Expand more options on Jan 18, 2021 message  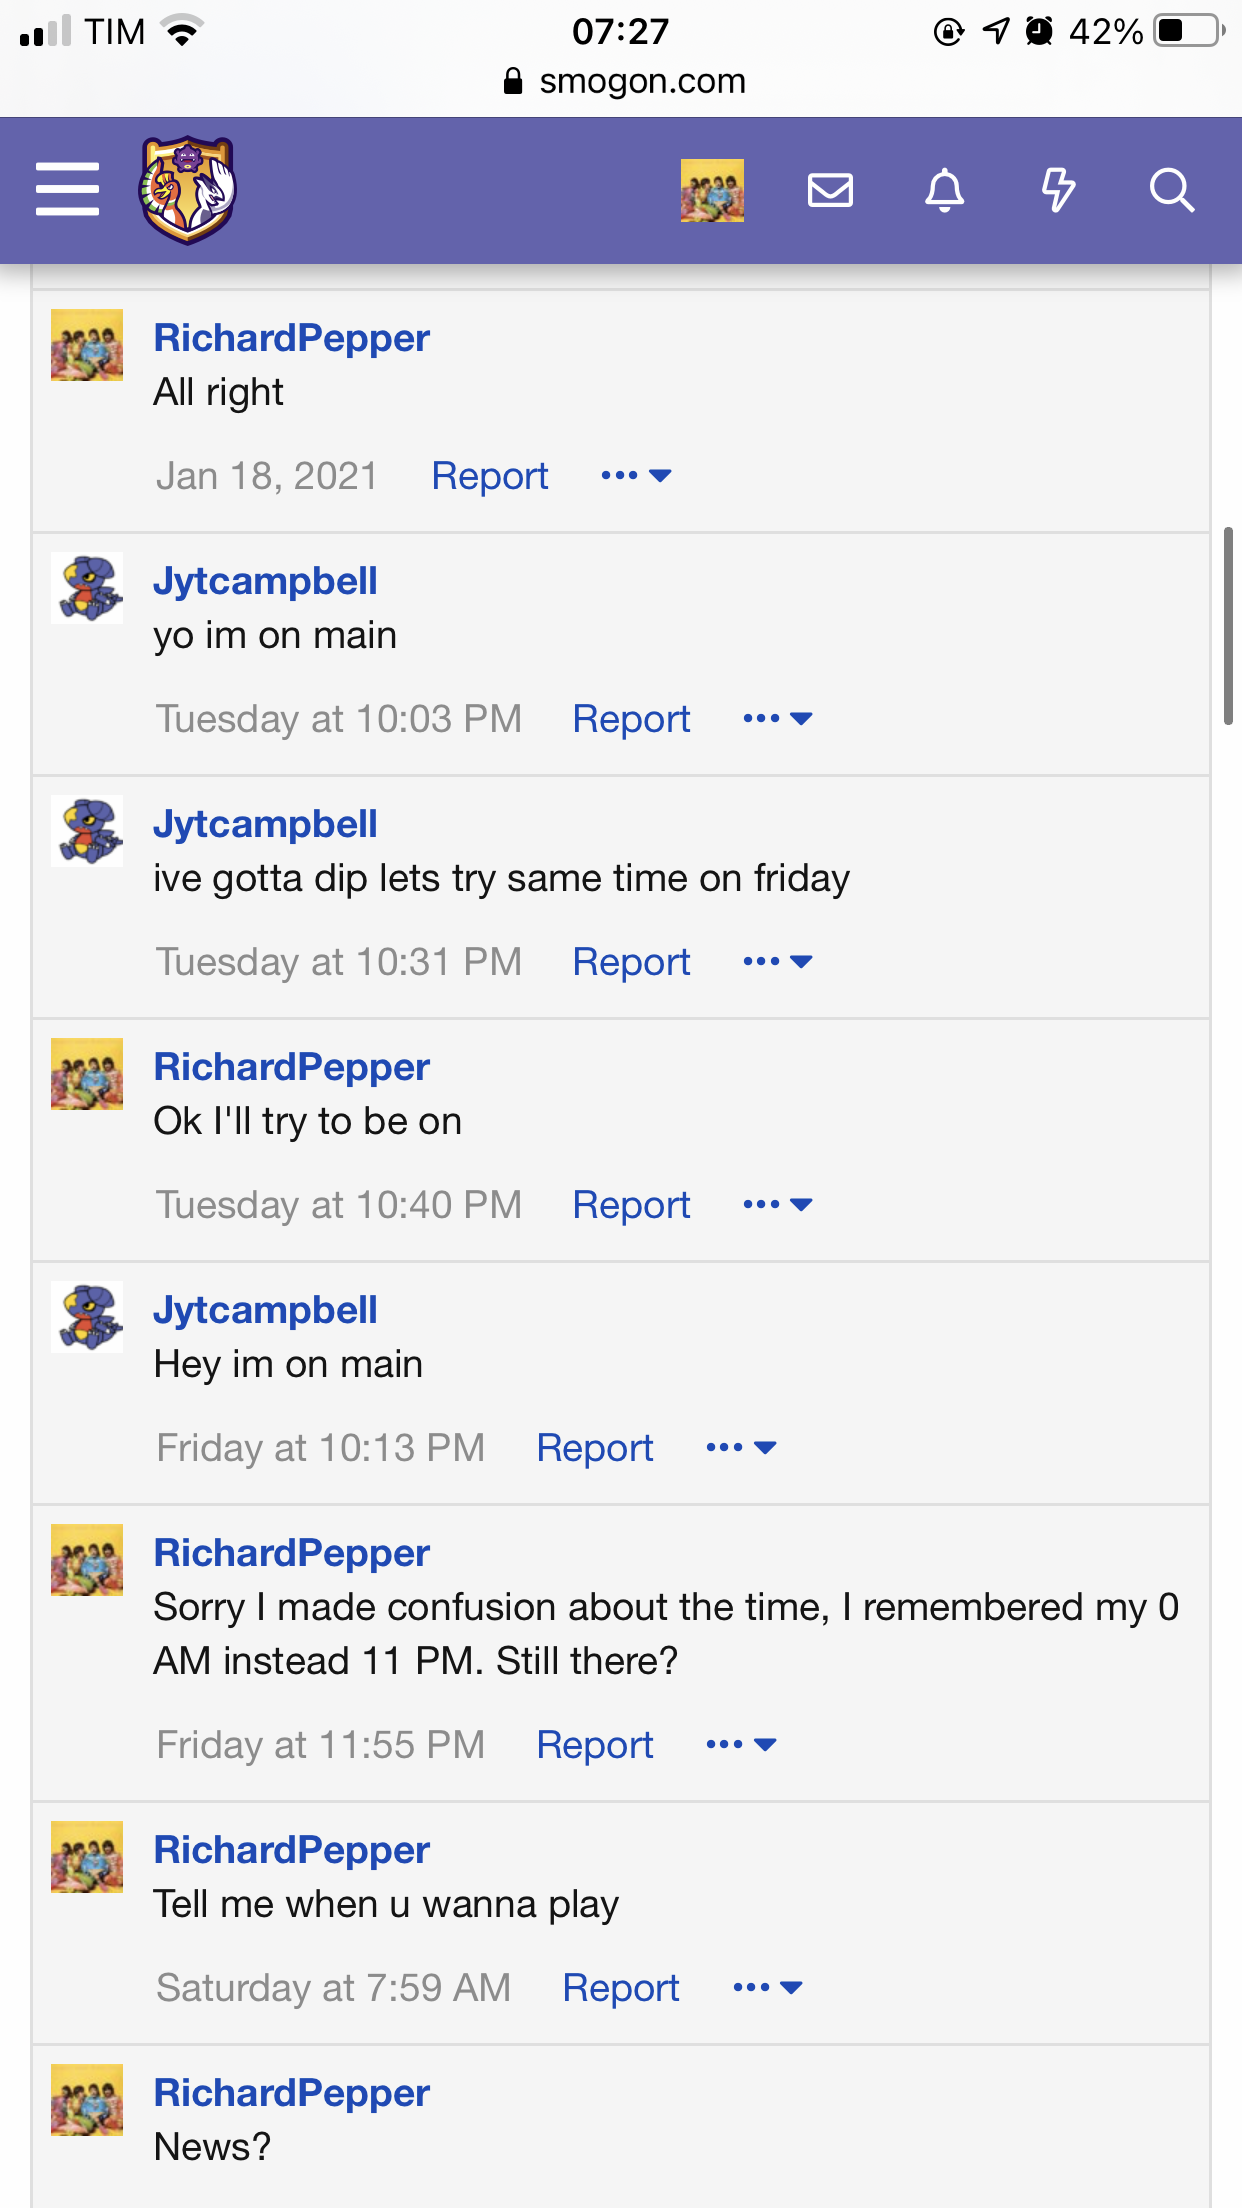click(x=636, y=476)
